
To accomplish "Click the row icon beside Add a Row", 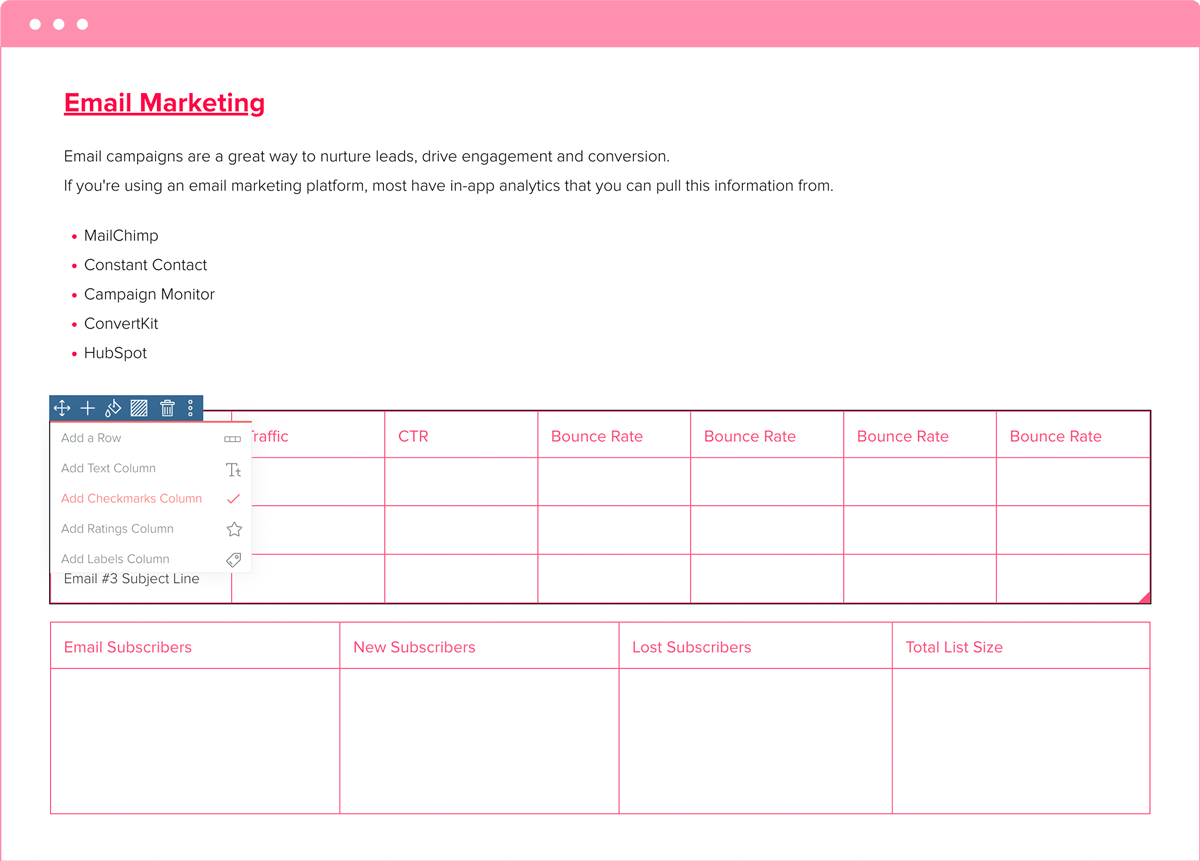I will 232,438.
